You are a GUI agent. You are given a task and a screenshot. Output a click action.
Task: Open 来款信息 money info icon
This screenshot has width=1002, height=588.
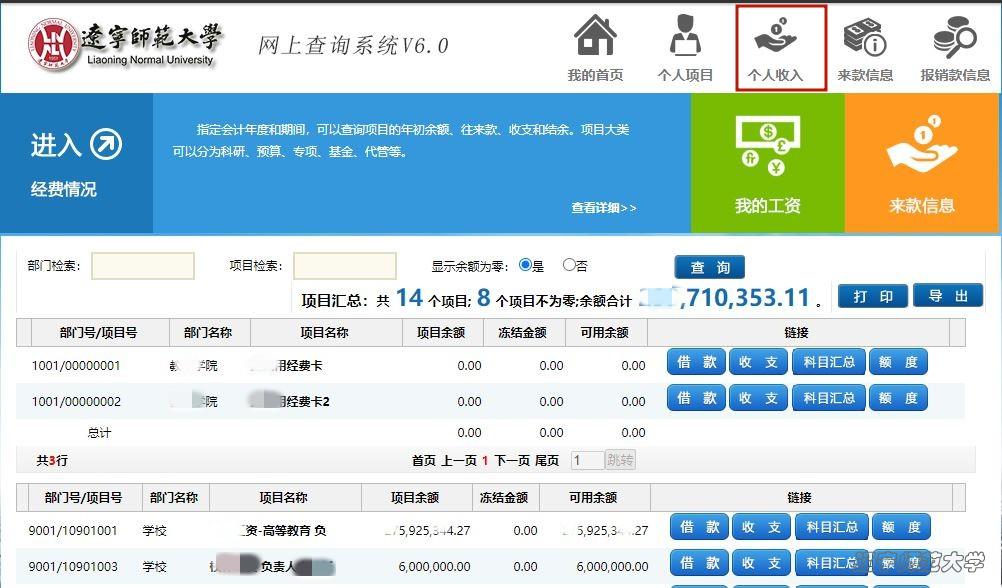pos(865,37)
